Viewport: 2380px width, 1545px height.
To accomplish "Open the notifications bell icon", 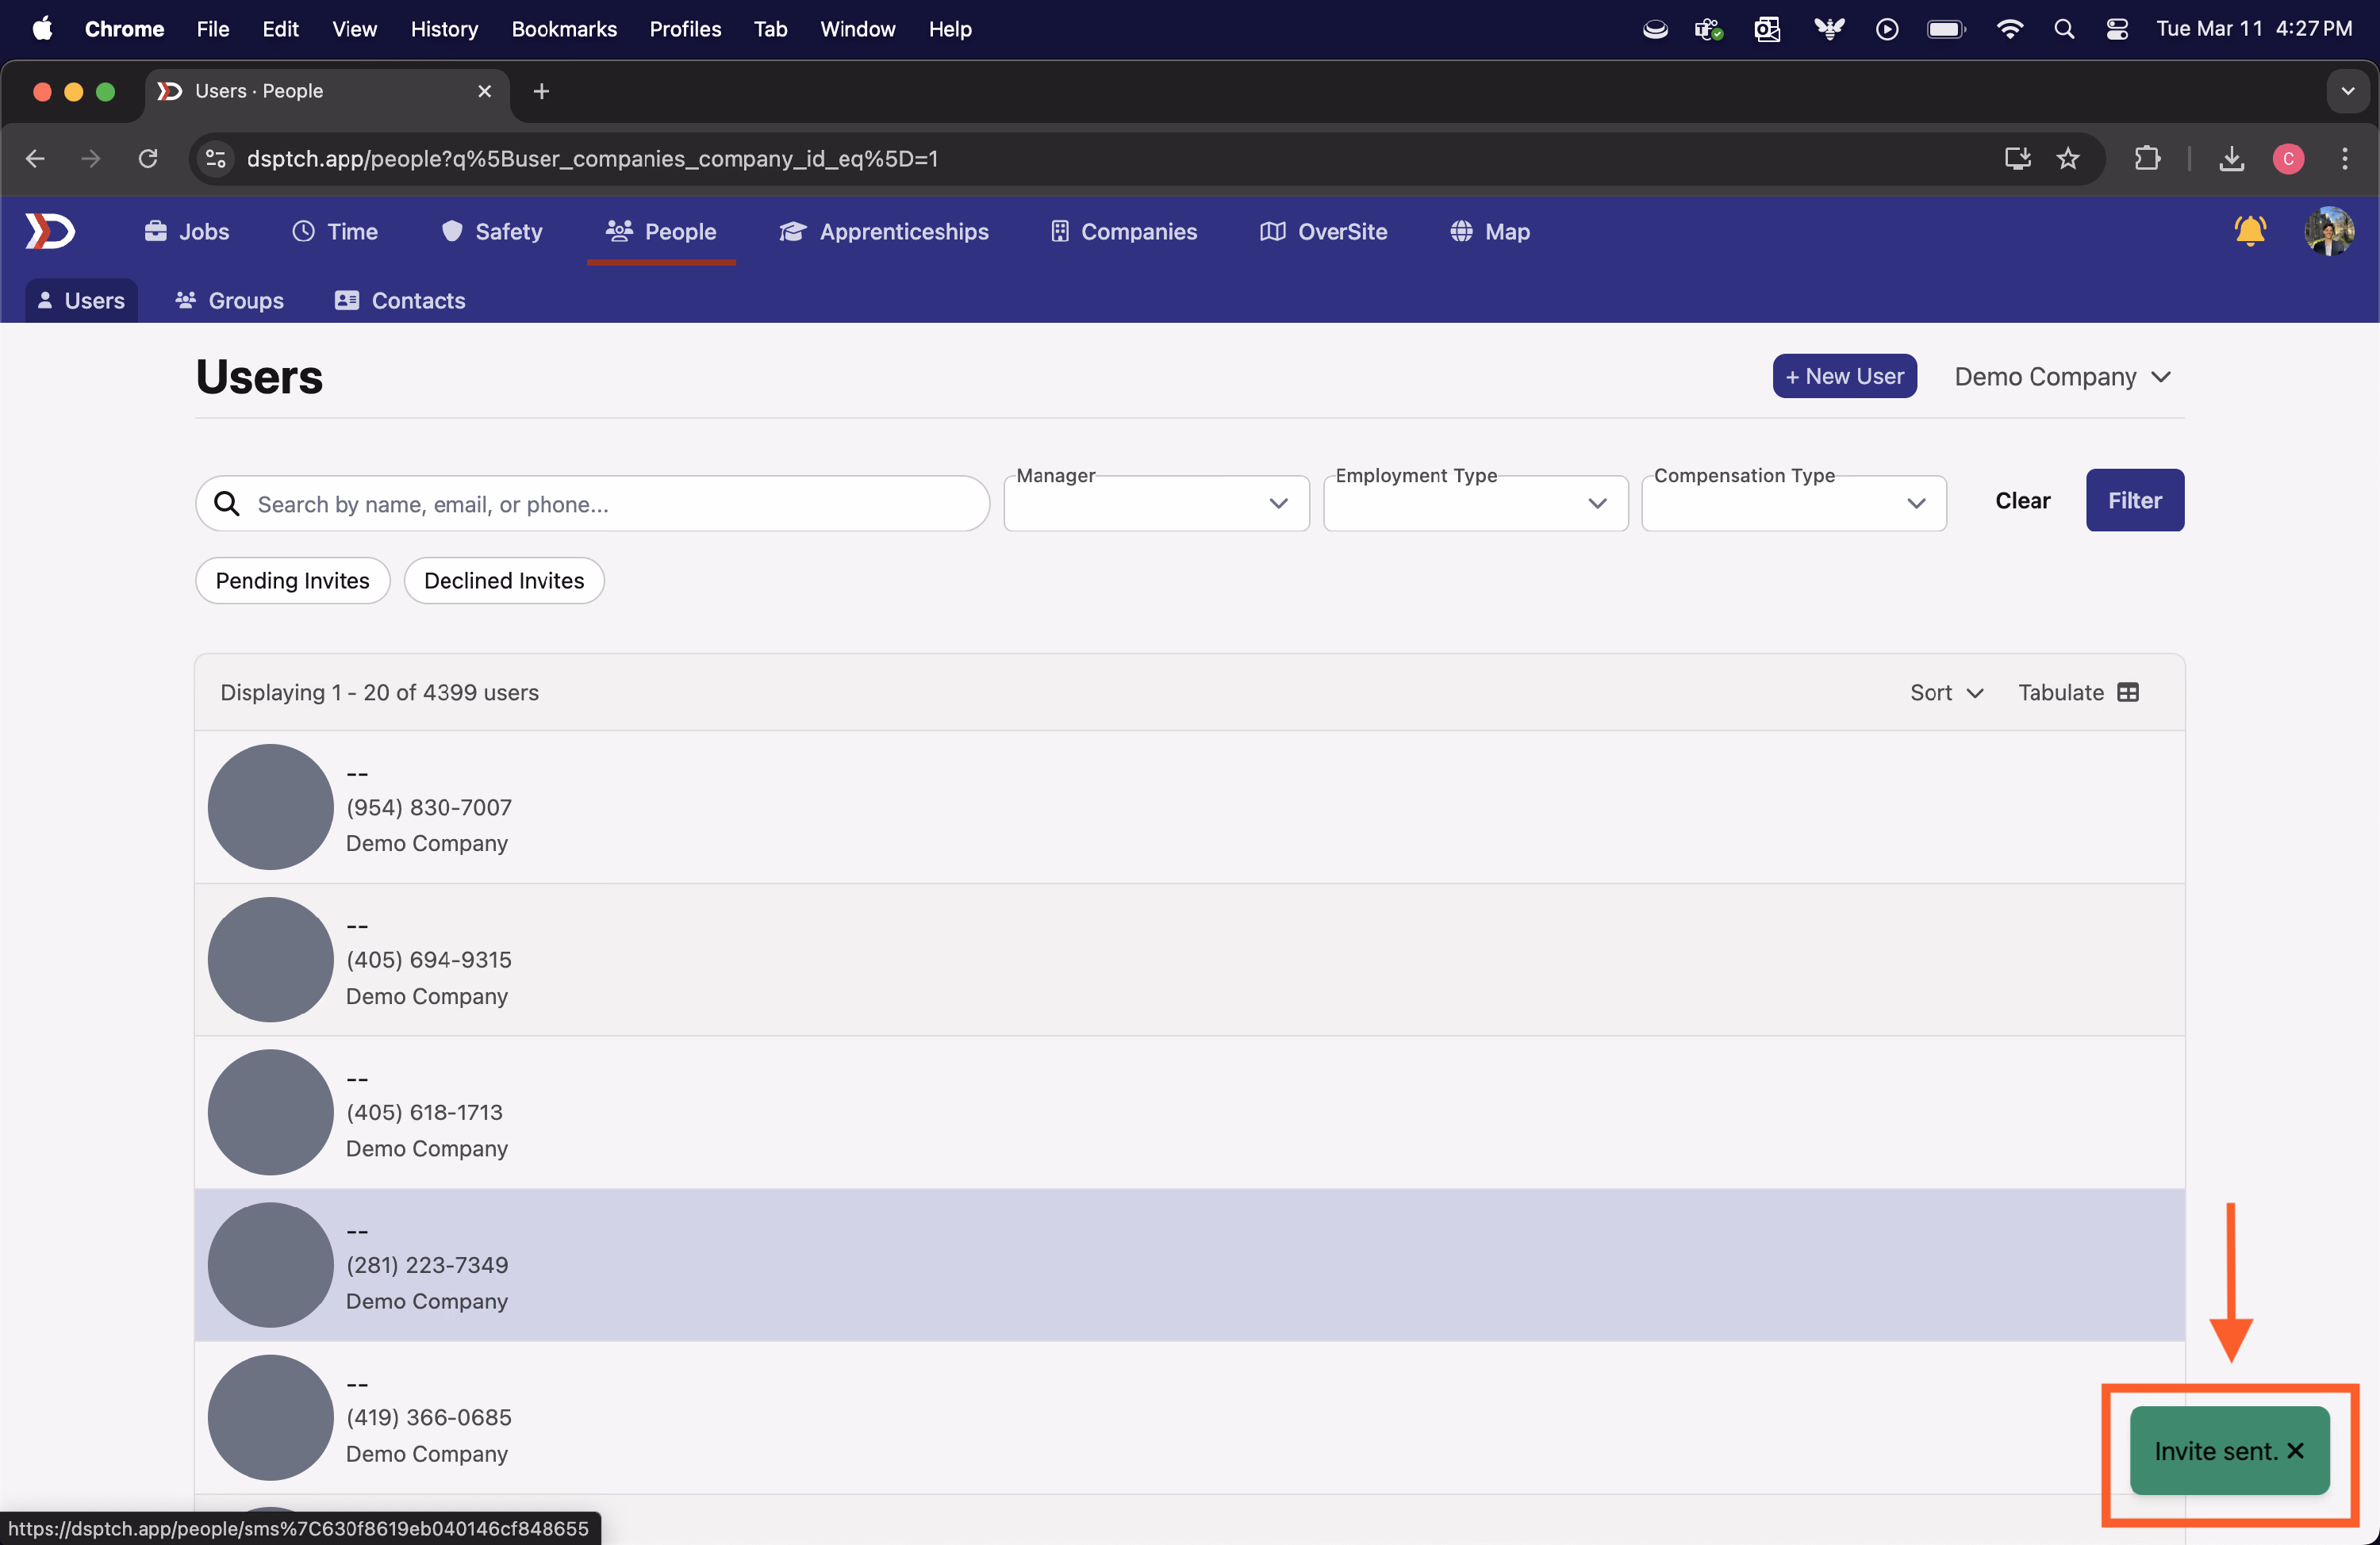I will point(2249,231).
